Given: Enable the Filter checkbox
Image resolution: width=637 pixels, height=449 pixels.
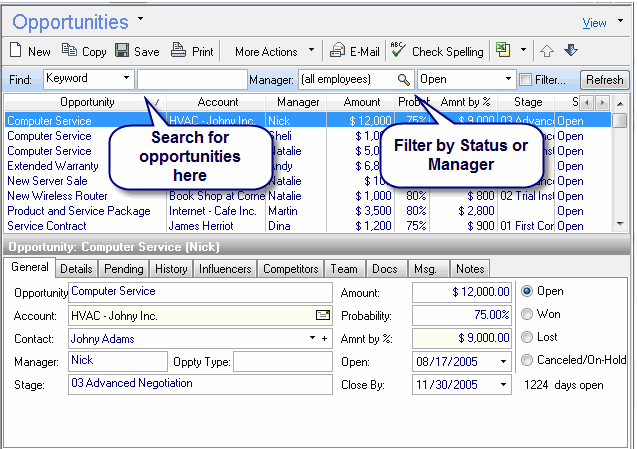Looking at the screenshot, I should coord(526,79).
